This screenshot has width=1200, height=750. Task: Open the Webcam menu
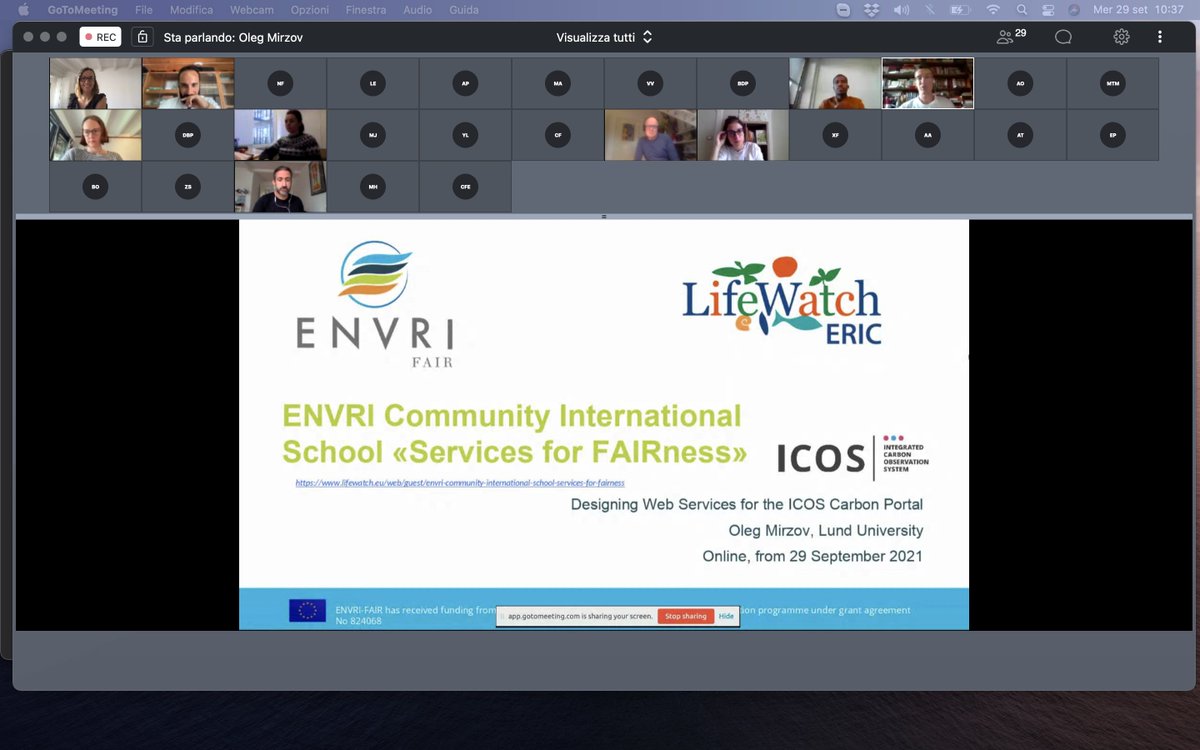click(x=251, y=10)
